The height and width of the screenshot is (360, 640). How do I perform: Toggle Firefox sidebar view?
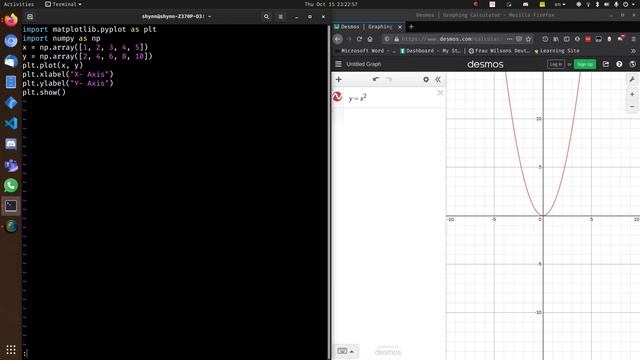(567, 39)
